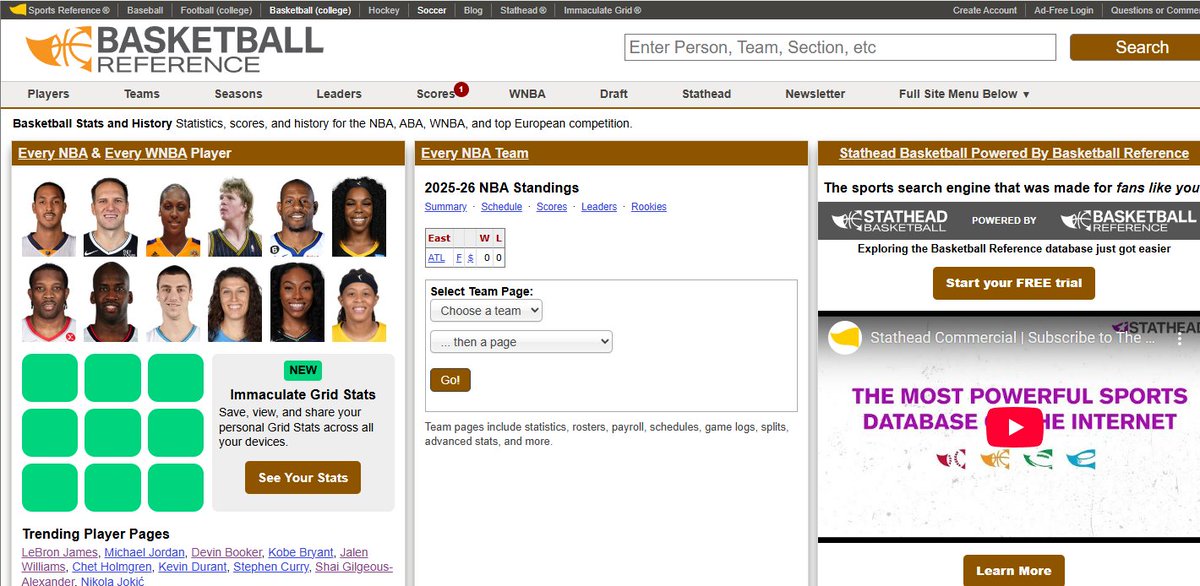The width and height of the screenshot is (1200, 586).
Task: Click the Search button
Action: (x=1135, y=47)
